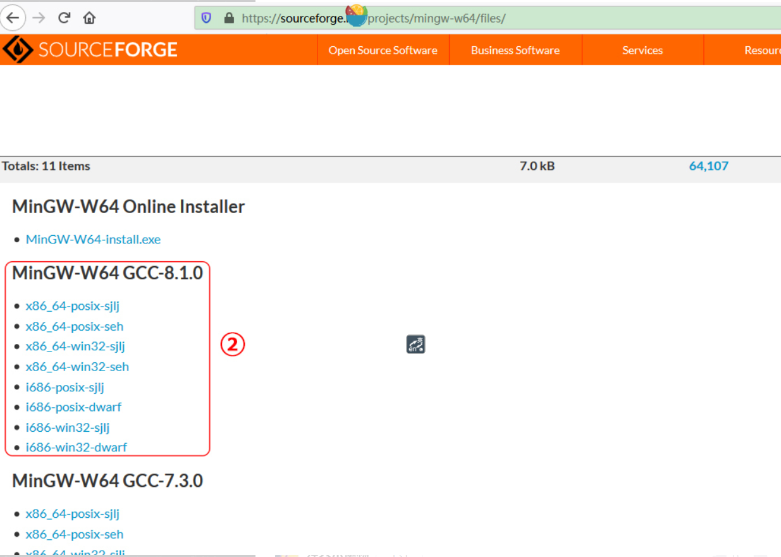This screenshot has width=781, height=557.
Task: Open the Services menu
Action: pos(642,50)
